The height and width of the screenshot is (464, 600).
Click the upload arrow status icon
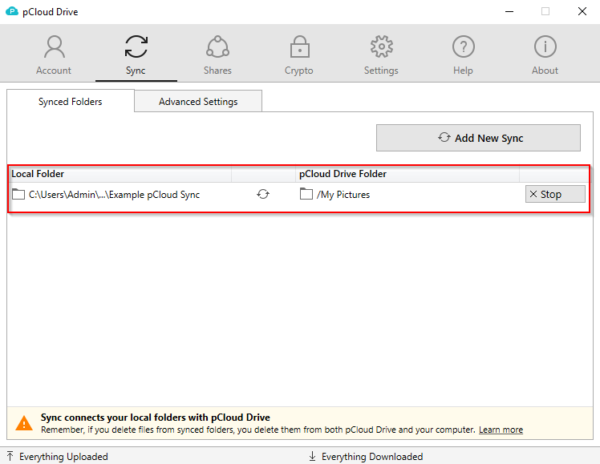click(x=10, y=456)
